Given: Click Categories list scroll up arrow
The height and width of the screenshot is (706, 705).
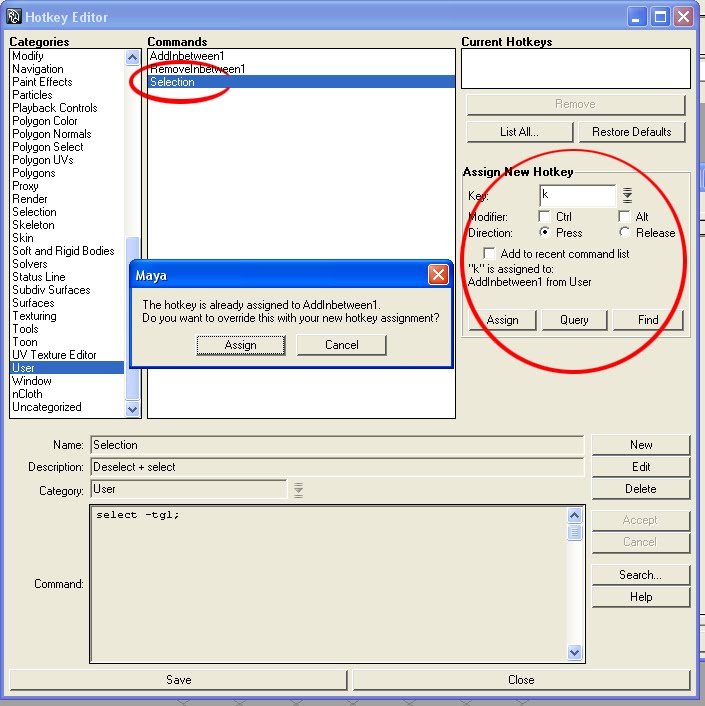Looking at the screenshot, I should 132,57.
